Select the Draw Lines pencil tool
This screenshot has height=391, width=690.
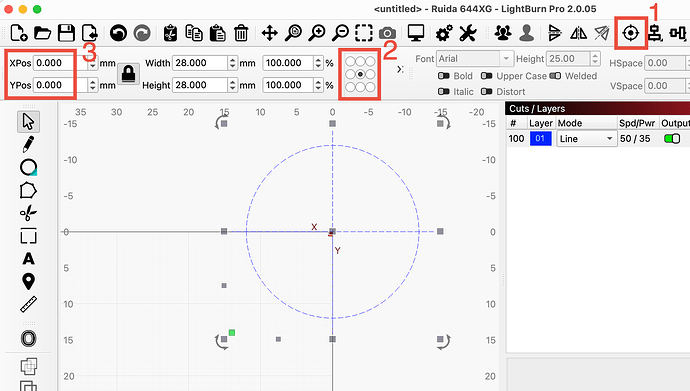coord(29,144)
